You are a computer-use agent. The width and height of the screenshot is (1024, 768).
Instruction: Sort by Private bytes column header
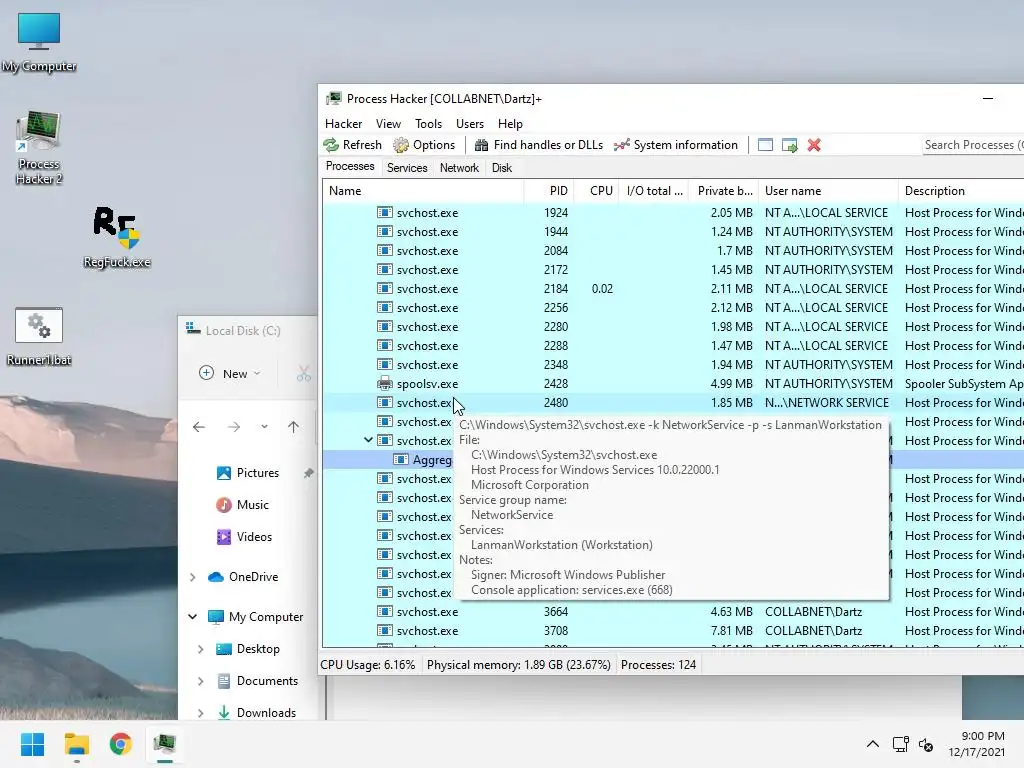pyautogui.click(x=724, y=191)
